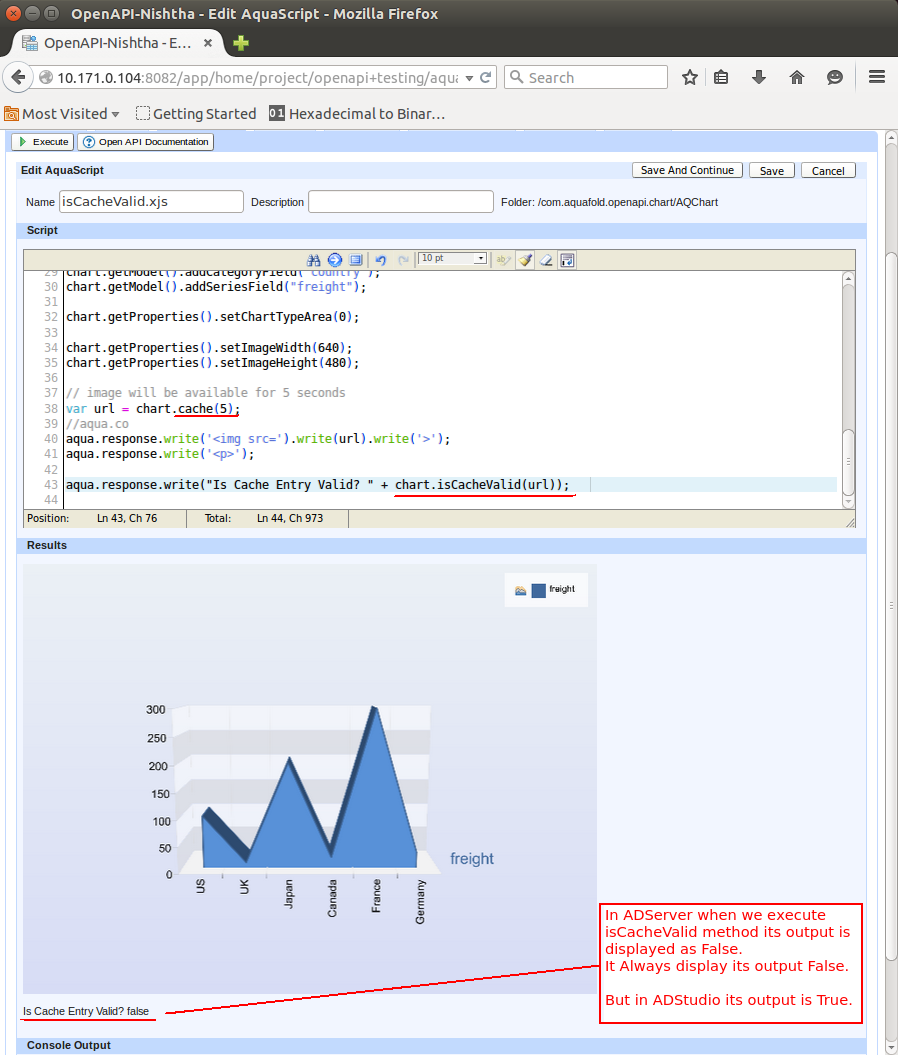
Task: Click the binoculars find icon in editor toolbar
Action: tap(313, 260)
